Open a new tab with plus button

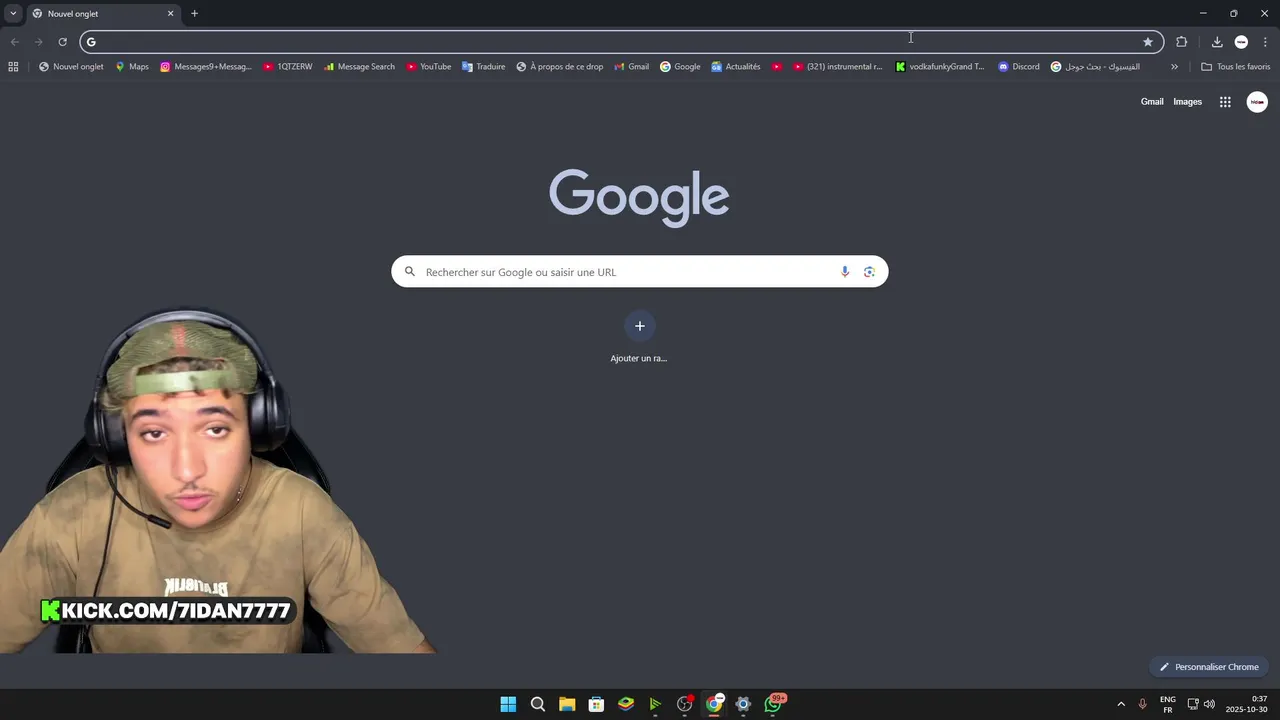tap(194, 14)
